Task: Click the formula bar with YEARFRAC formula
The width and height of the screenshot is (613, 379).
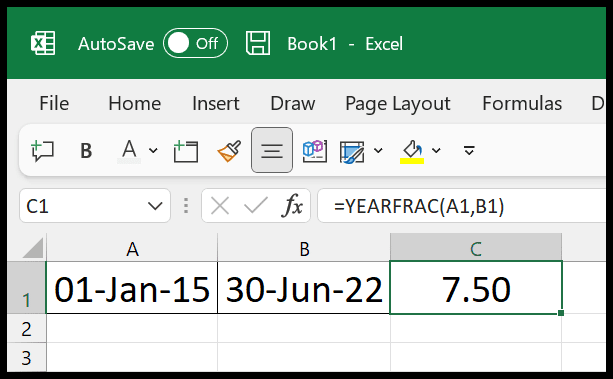Action: (x=461, y=206)
